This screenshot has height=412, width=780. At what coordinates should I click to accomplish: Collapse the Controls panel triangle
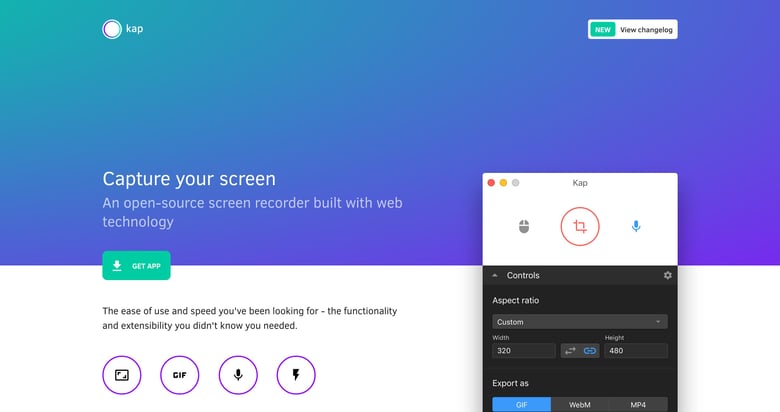pos(494,275)
